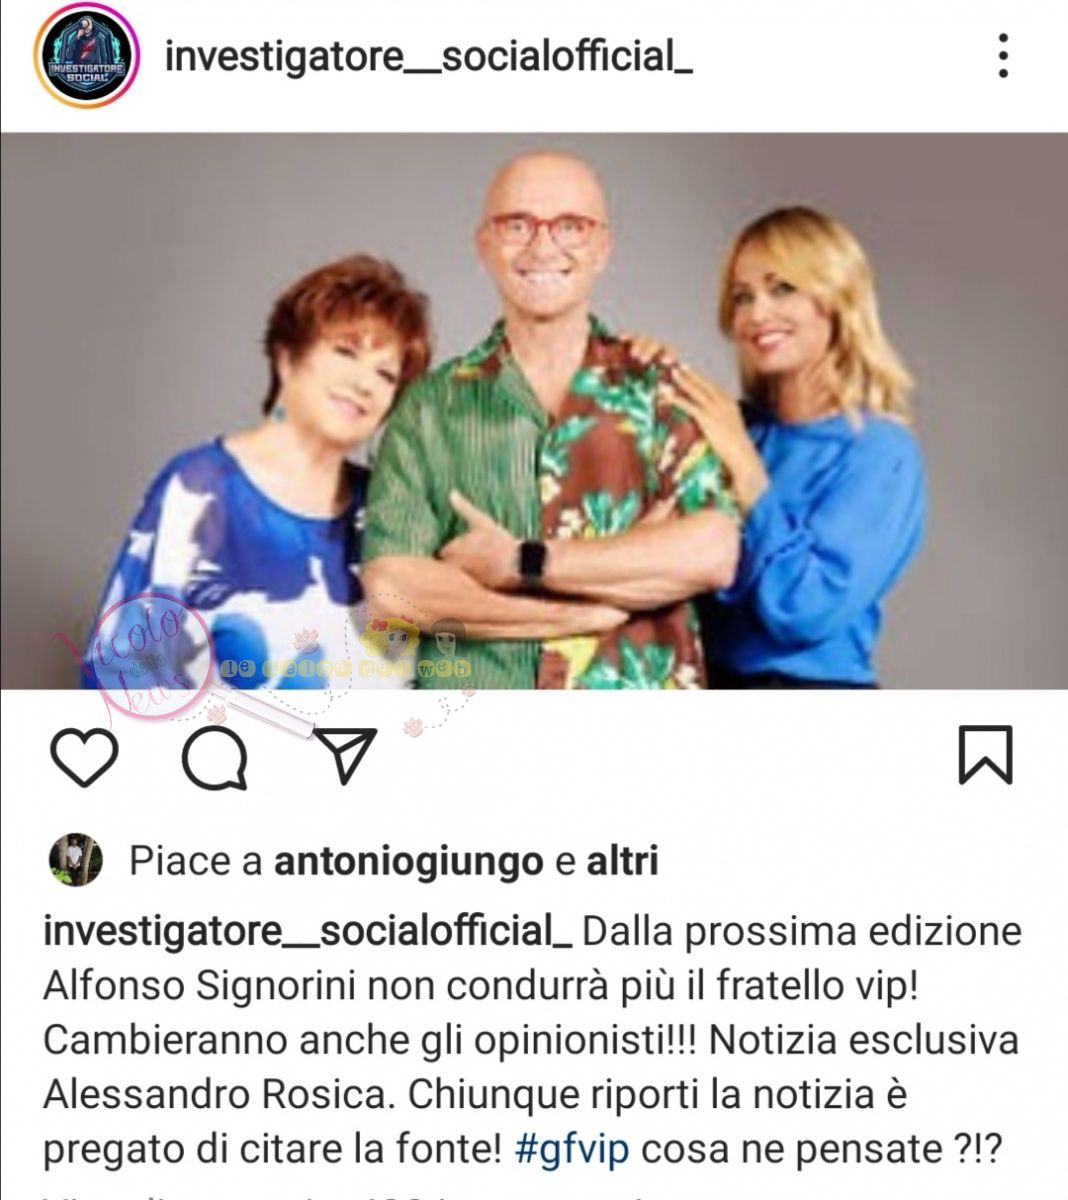Tap the blonde woman in blue sweater
1068x1200 pixels.
pyautogui.click(x=810, y=450)
